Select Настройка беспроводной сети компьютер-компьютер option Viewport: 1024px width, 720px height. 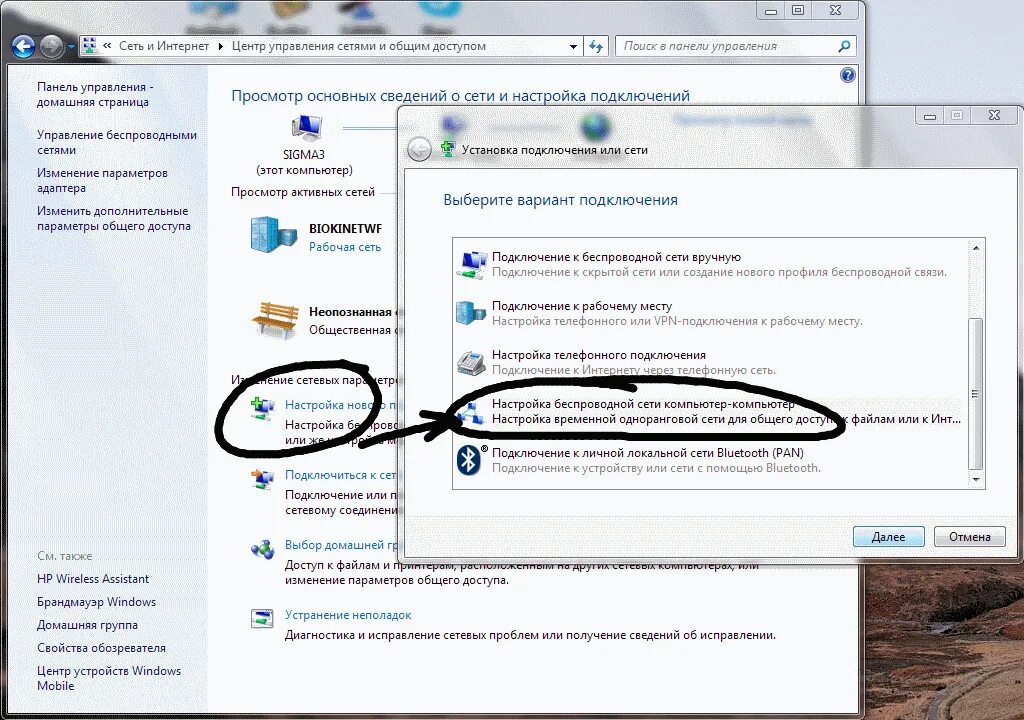coord(711,412)
